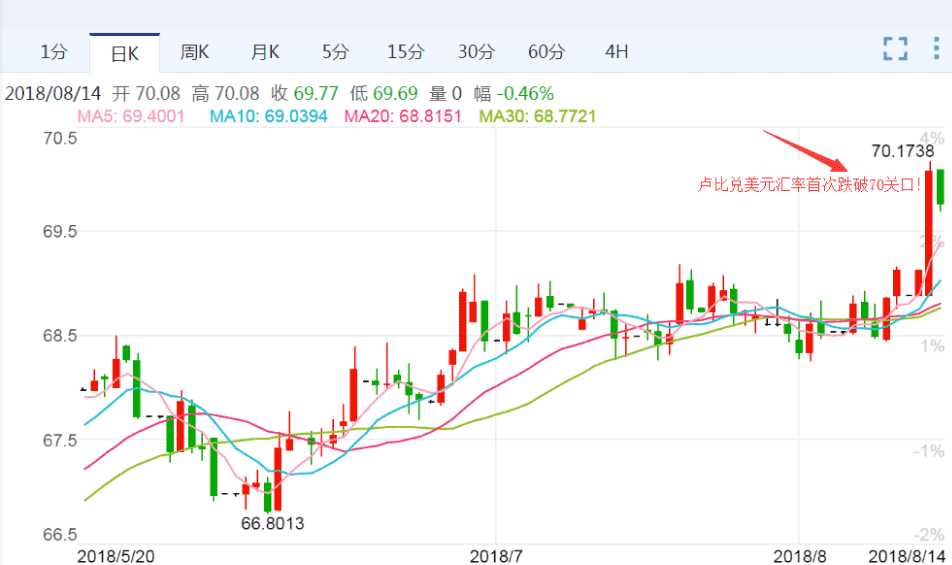
Task: Switch to the 60分 tab
Action: click(546, 51)
